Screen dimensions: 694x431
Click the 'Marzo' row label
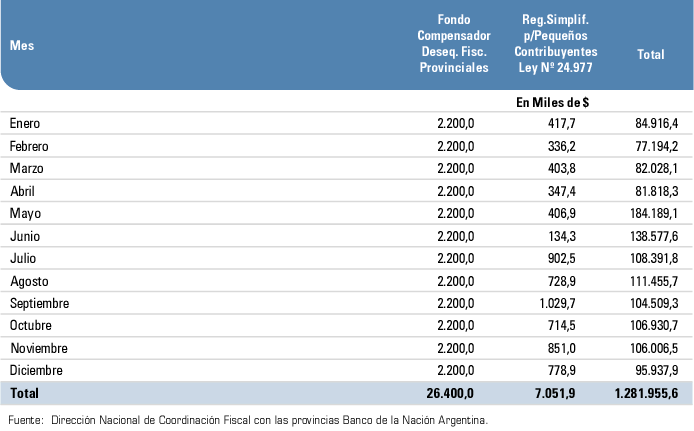click(x=26, y=168)
